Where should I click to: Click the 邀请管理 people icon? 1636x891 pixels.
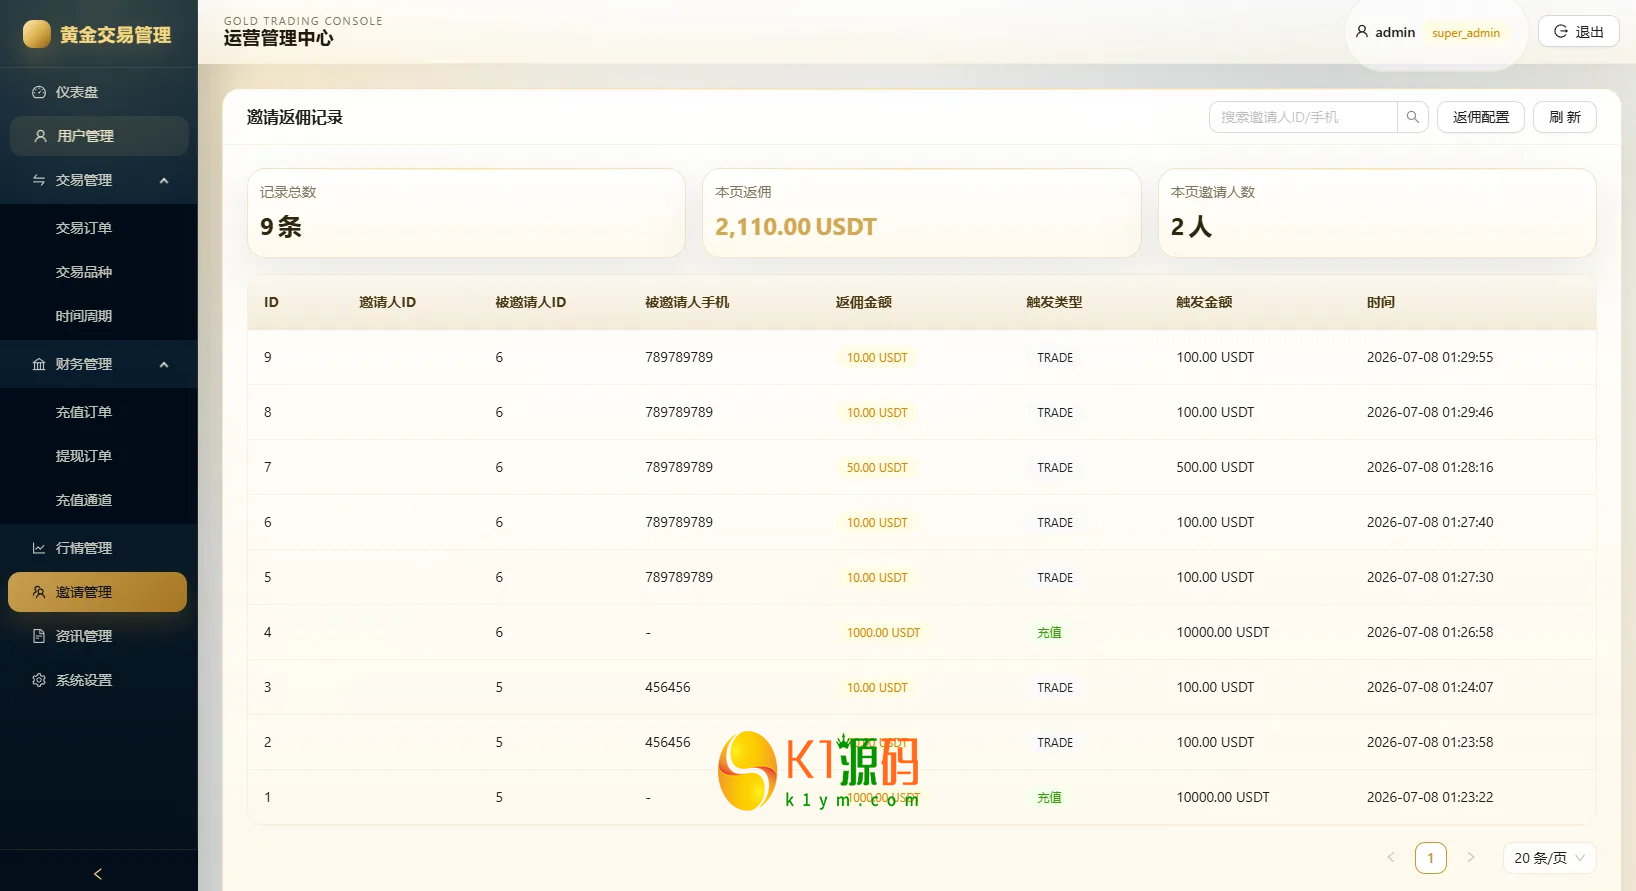point(39,592)
